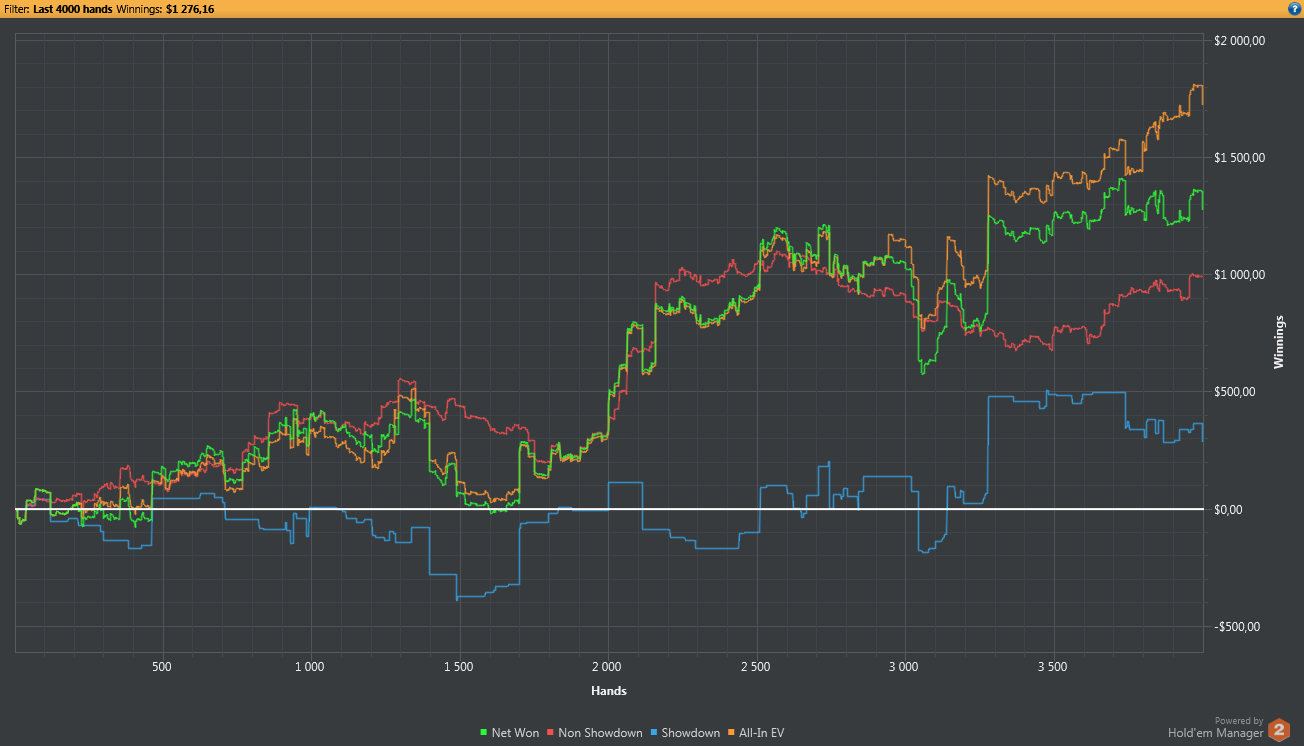Click the -$500,00 y-axis label

pyautogui.click(x=1238, y=627)
